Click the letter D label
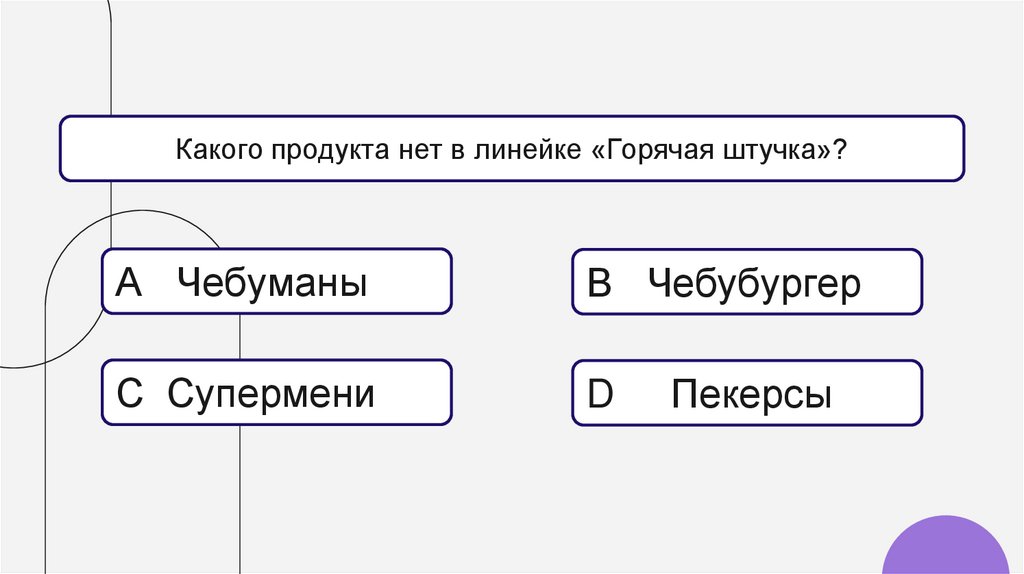 pos(599,395)
